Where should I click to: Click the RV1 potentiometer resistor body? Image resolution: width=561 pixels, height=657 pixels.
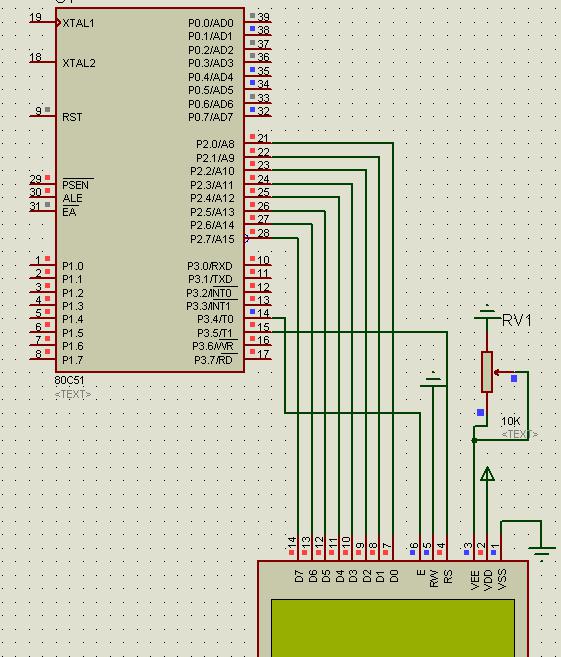click(487, 372)
